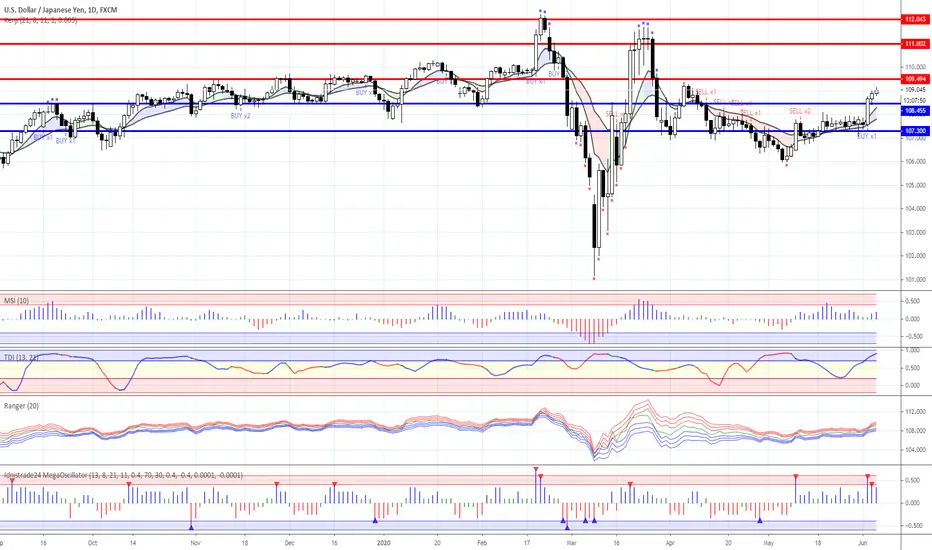The image size is (932, 550).
Task: Click the May label on time axis
Action: 769,543
